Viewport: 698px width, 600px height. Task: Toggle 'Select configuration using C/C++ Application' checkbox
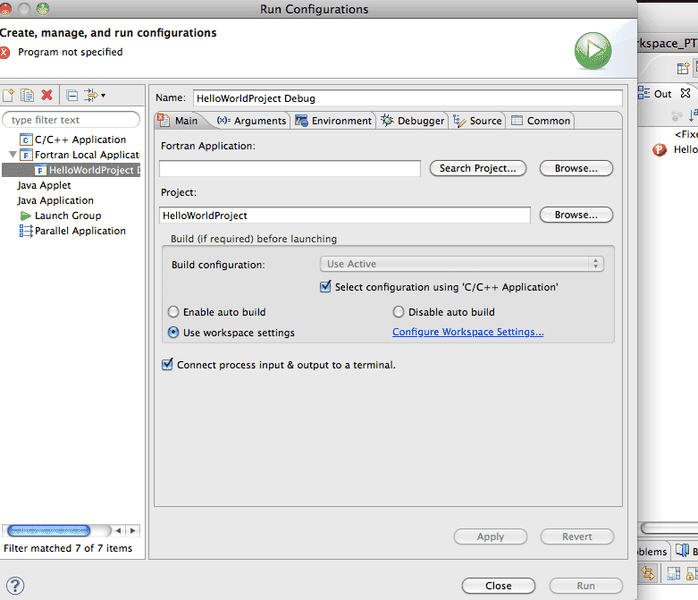click(x=325, y=287)
